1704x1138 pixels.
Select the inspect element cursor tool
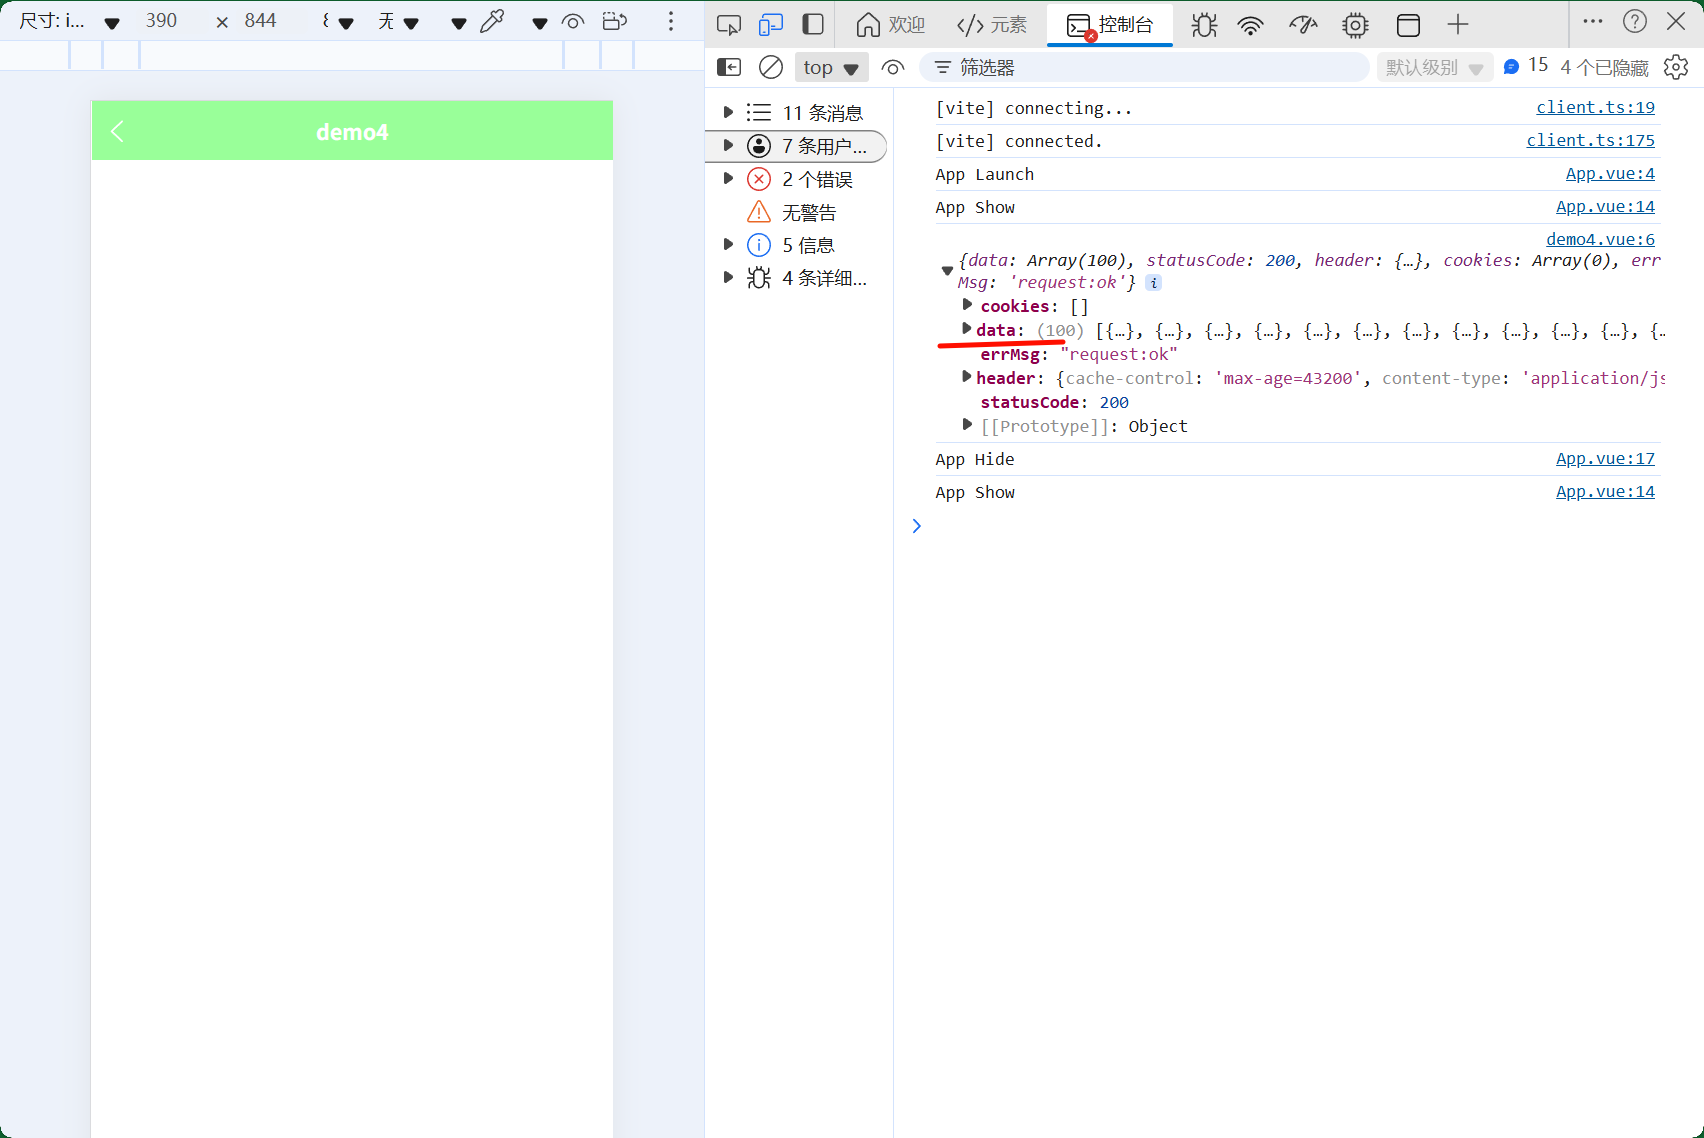(728, 24)
